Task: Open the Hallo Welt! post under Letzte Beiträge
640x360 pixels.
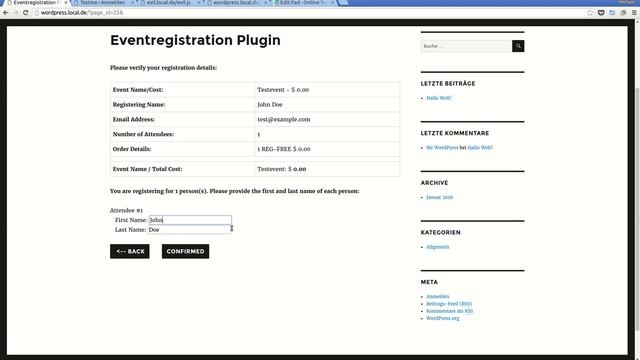Action: coord(439,98)
